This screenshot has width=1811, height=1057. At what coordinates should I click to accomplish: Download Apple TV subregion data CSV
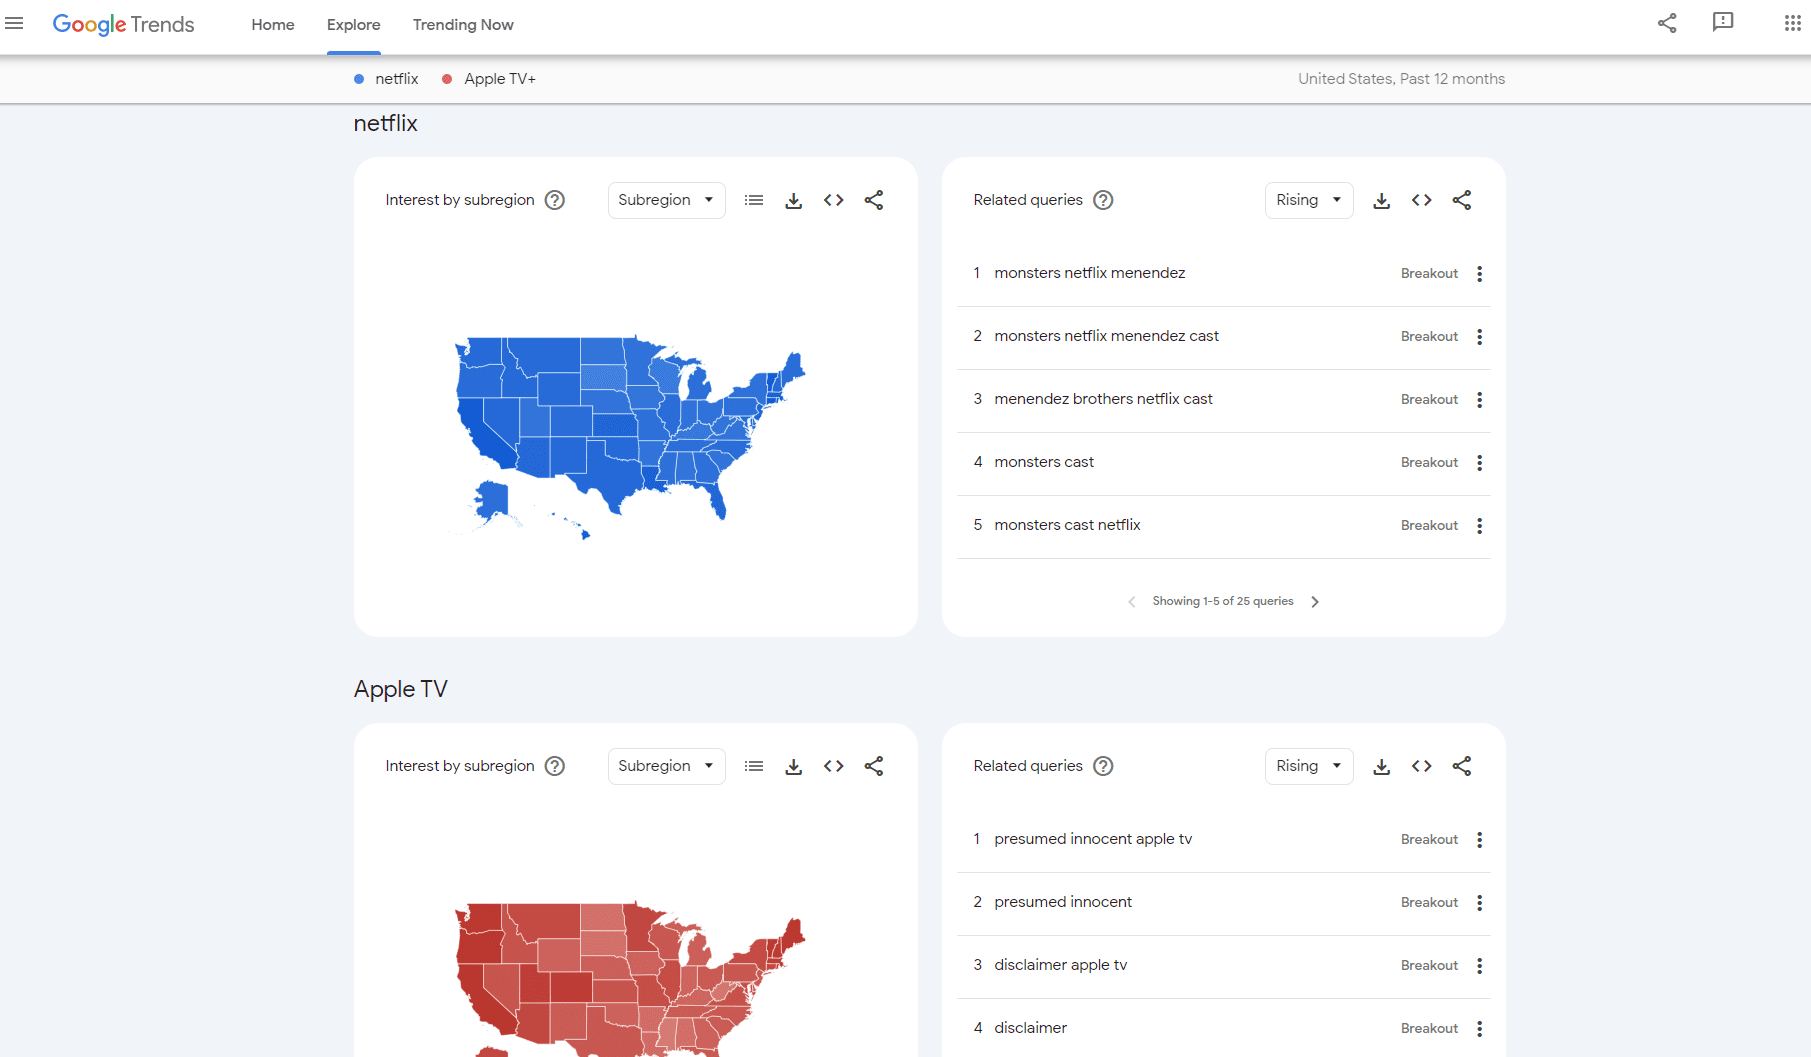click(794, 766)
